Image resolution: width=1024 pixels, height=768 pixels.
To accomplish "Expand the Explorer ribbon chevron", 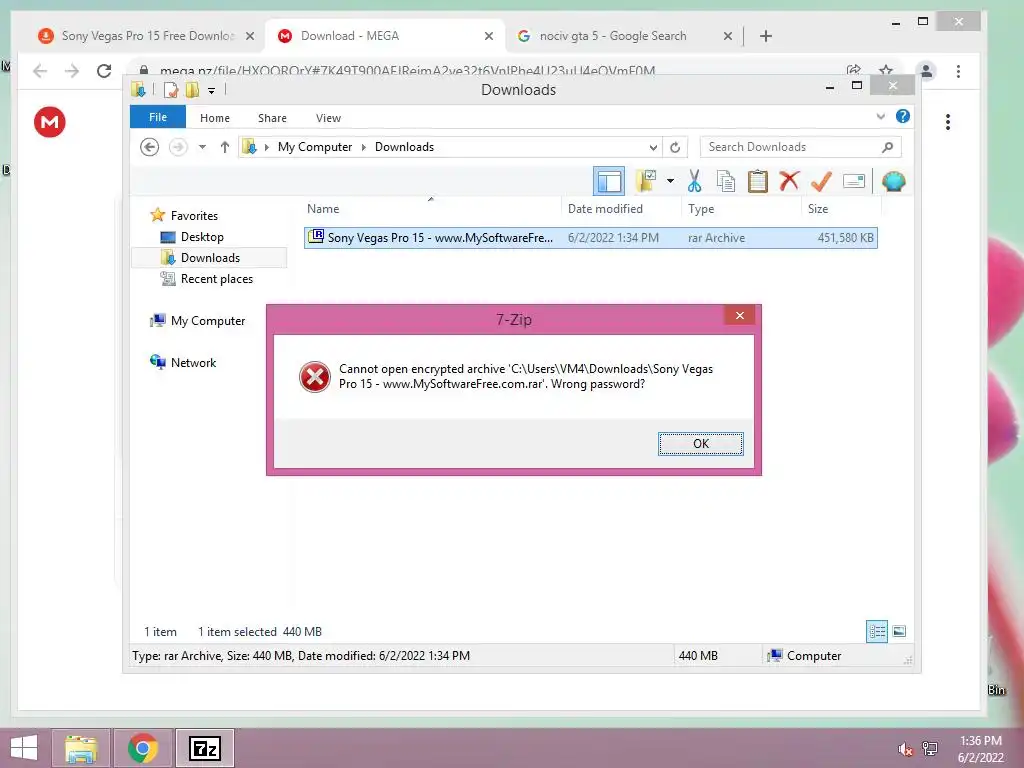I will pos(880,117).
